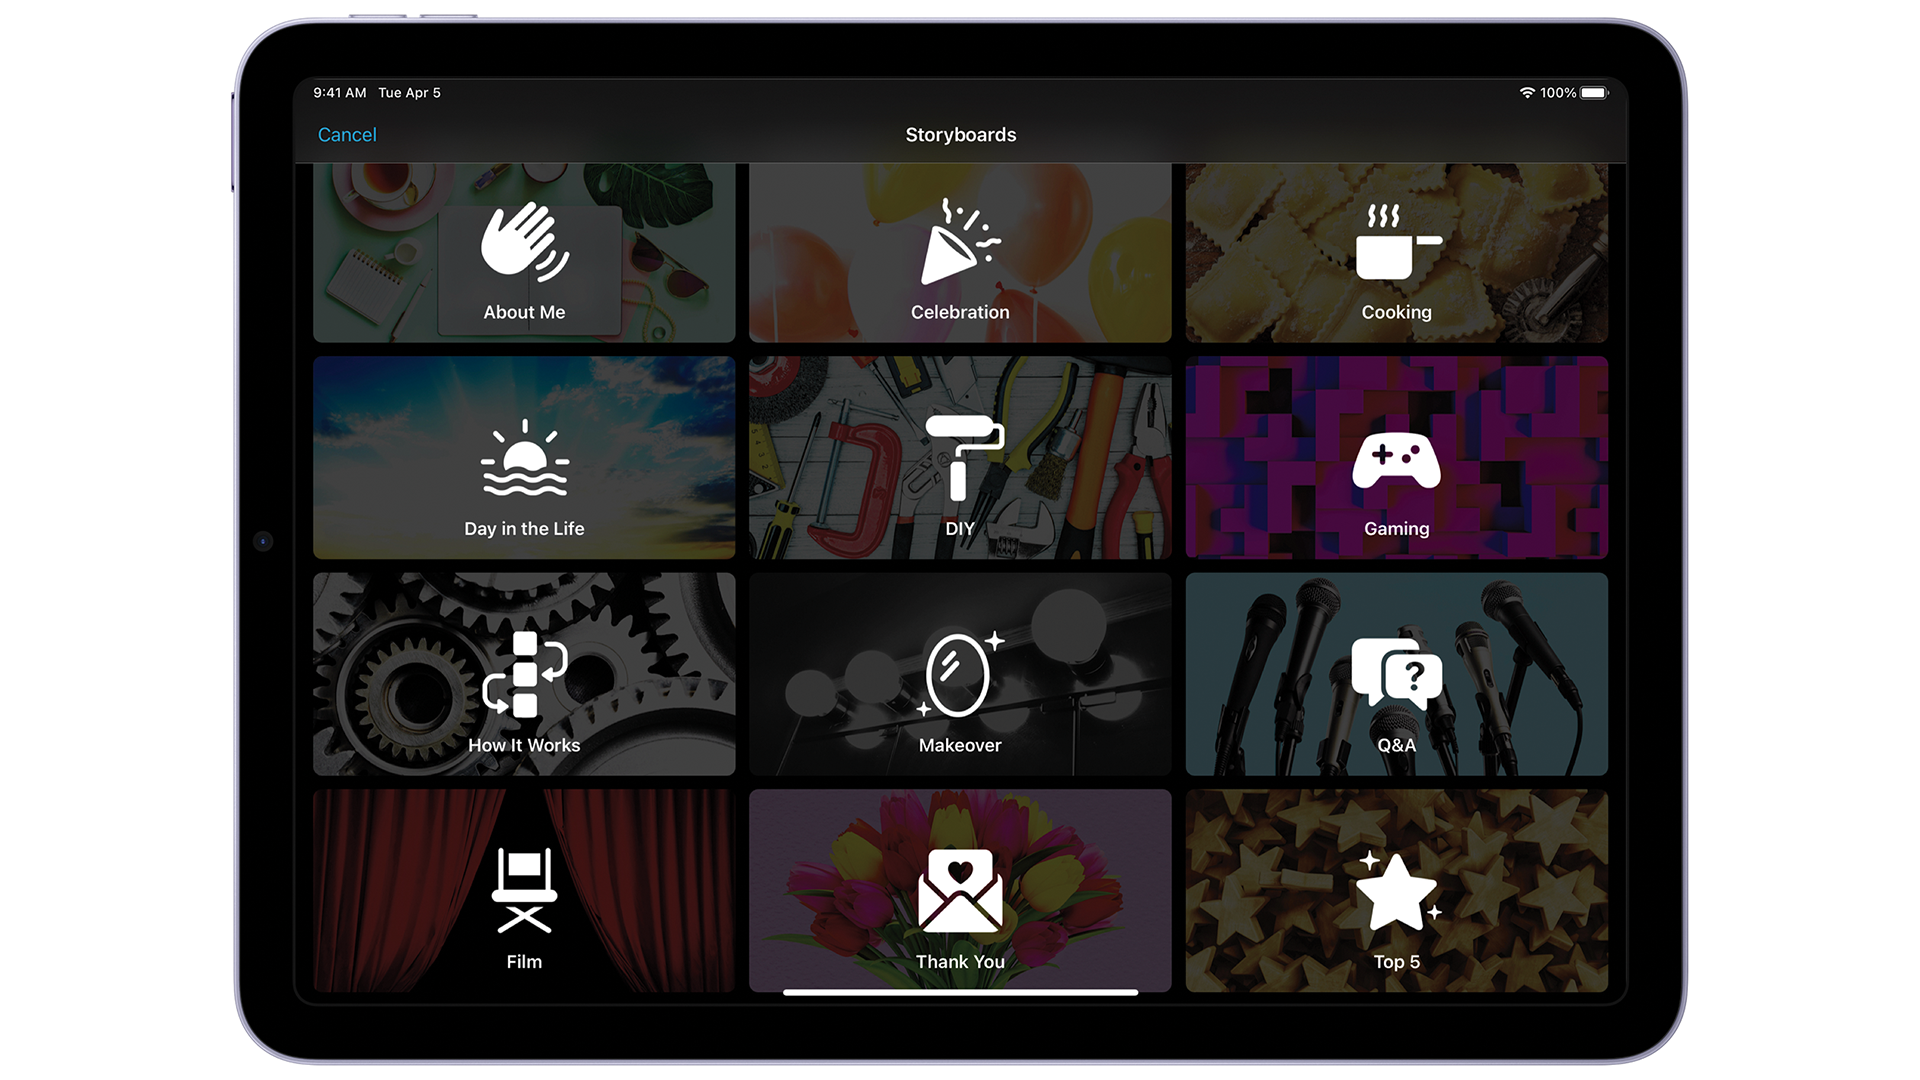Screen dimensions: 1920x1080
Task: Select the DIY storyboard template
Action: pos(959,459)
